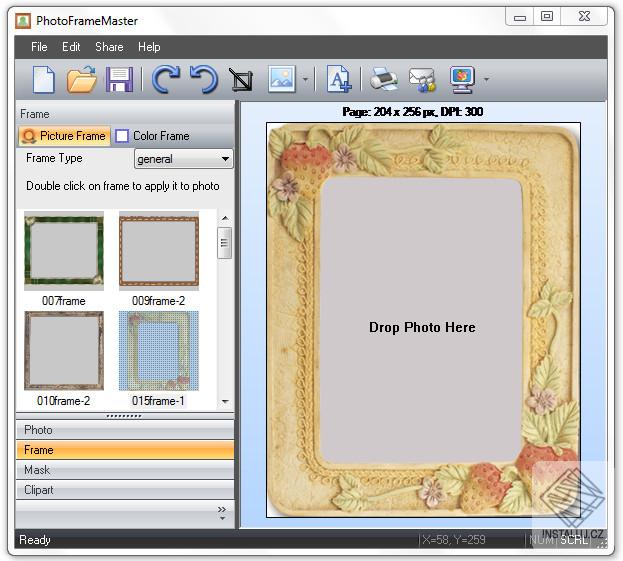Screen dimensions: 623x561
Task: Print using the printer icon
Action: 383,79
